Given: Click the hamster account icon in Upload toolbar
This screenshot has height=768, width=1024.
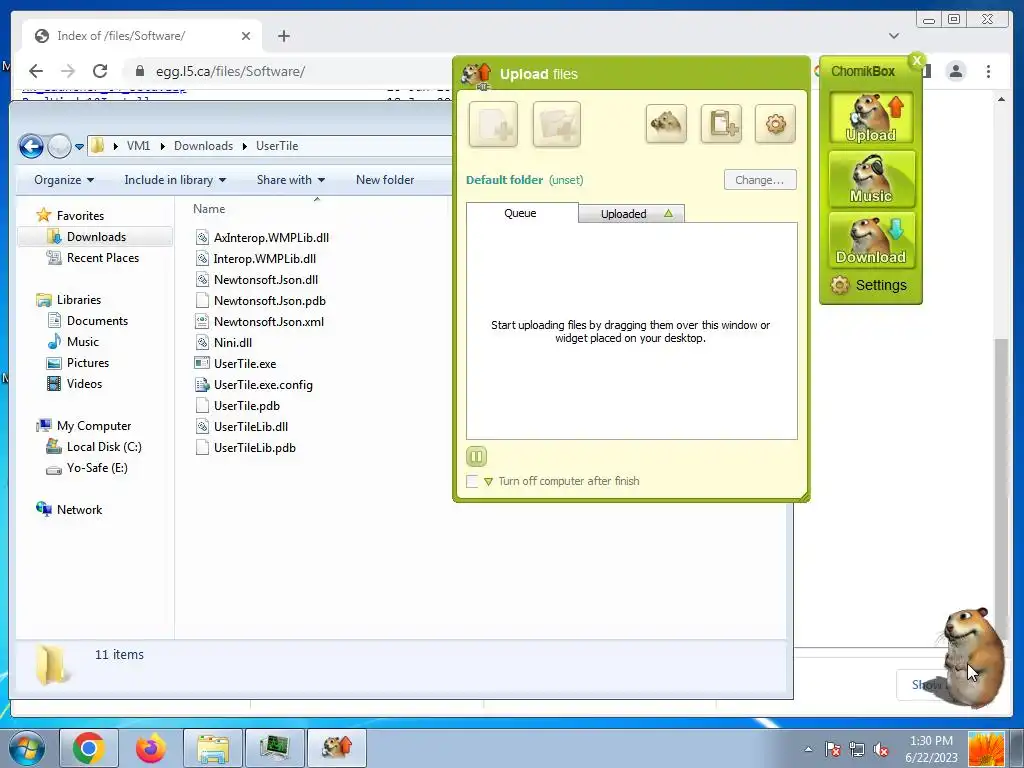Looking at the screenshot, I should (x=666, y=123).
